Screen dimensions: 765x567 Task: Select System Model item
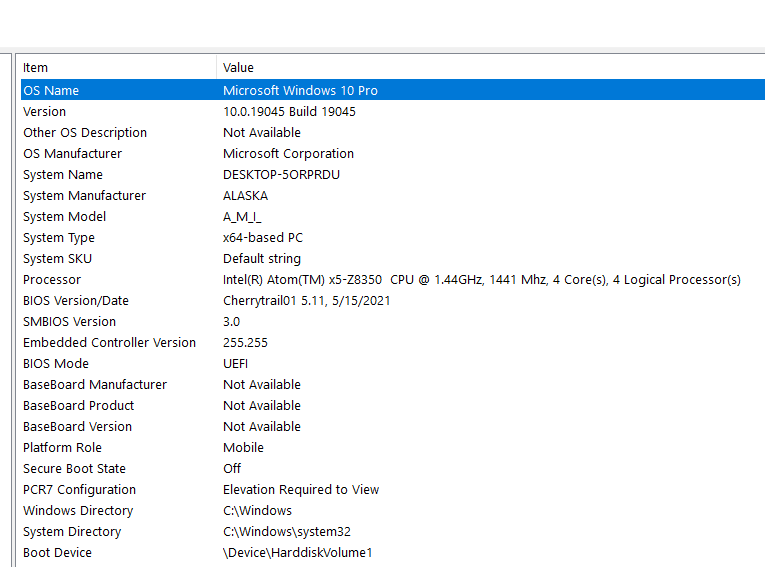point(64,216)
